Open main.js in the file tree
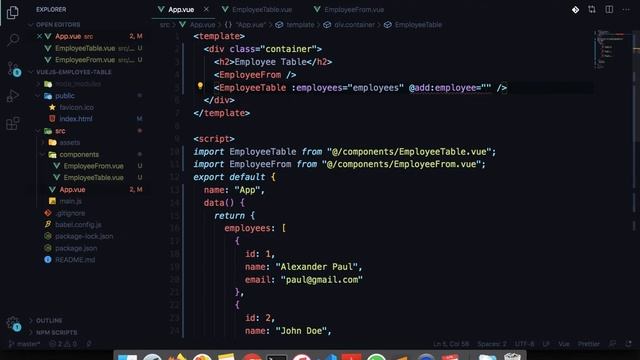The height and width of the screenshot is (360, 640). click(70, 201)
